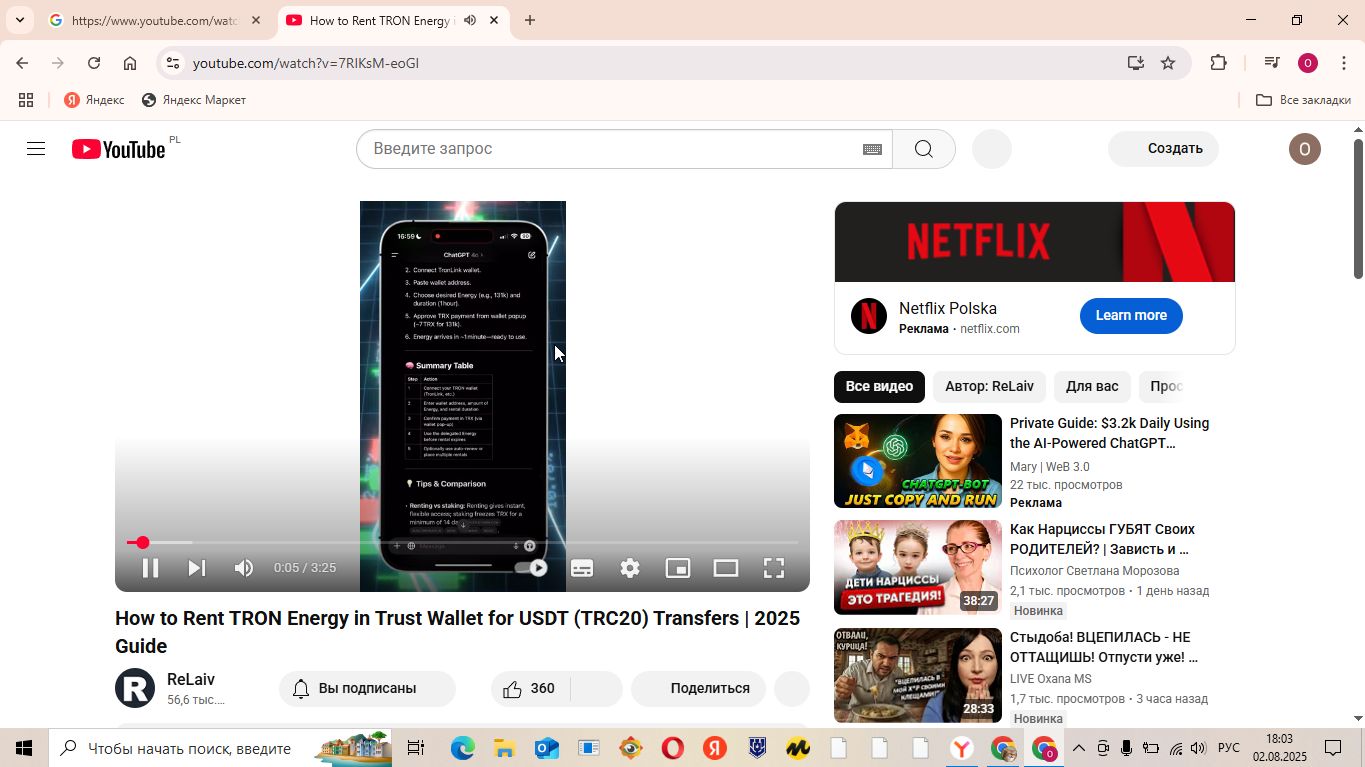Open media control icon in toolbar
The image size is (1365, 767).
pyautogui.click(x=1272, y=63)
